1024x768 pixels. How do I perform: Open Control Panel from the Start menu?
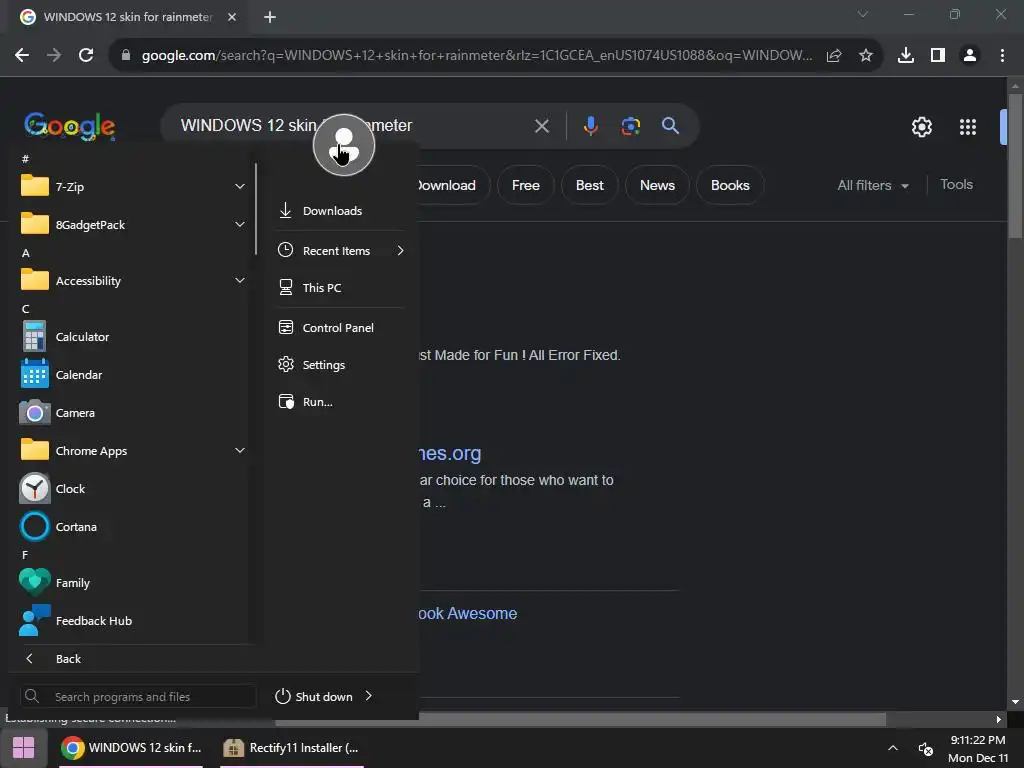tap(340, 328)
